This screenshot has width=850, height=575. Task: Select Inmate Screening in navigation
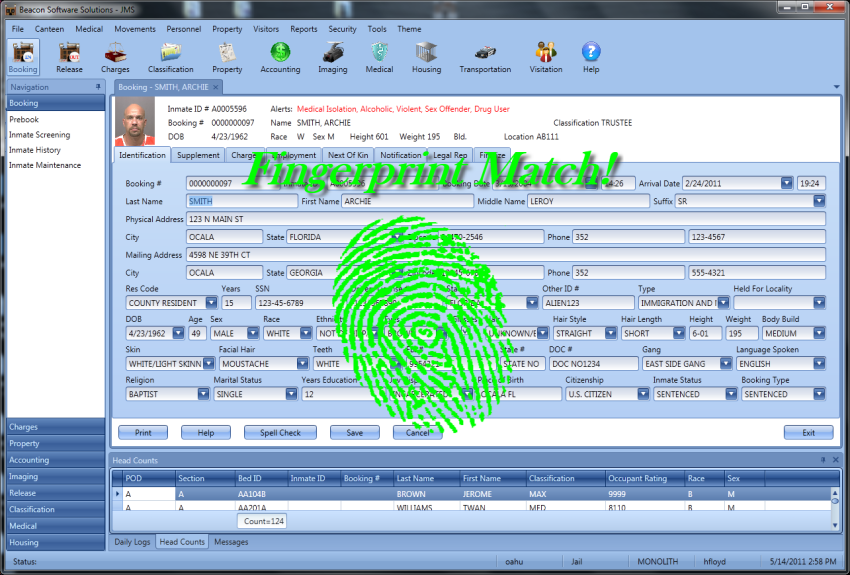tap(40, 135)
